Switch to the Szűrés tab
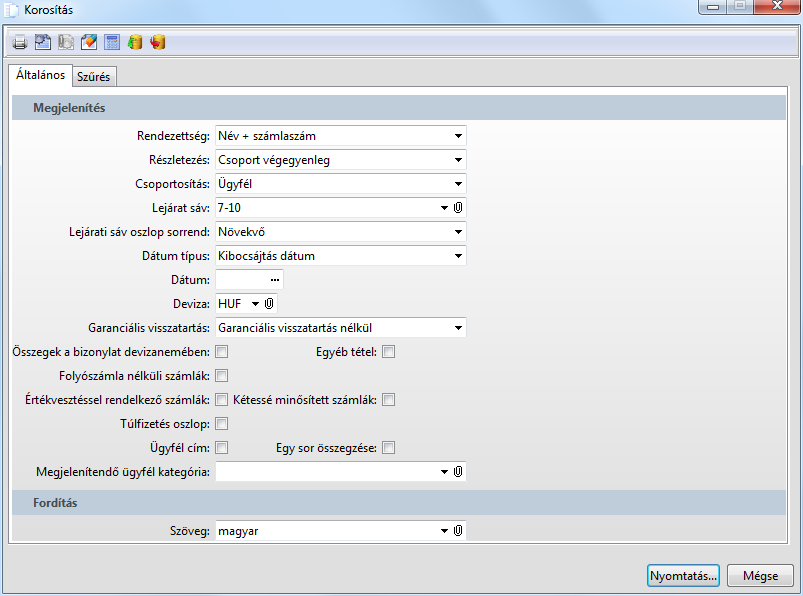This screenshot has height=596, width=803. [x=94, y=77]
